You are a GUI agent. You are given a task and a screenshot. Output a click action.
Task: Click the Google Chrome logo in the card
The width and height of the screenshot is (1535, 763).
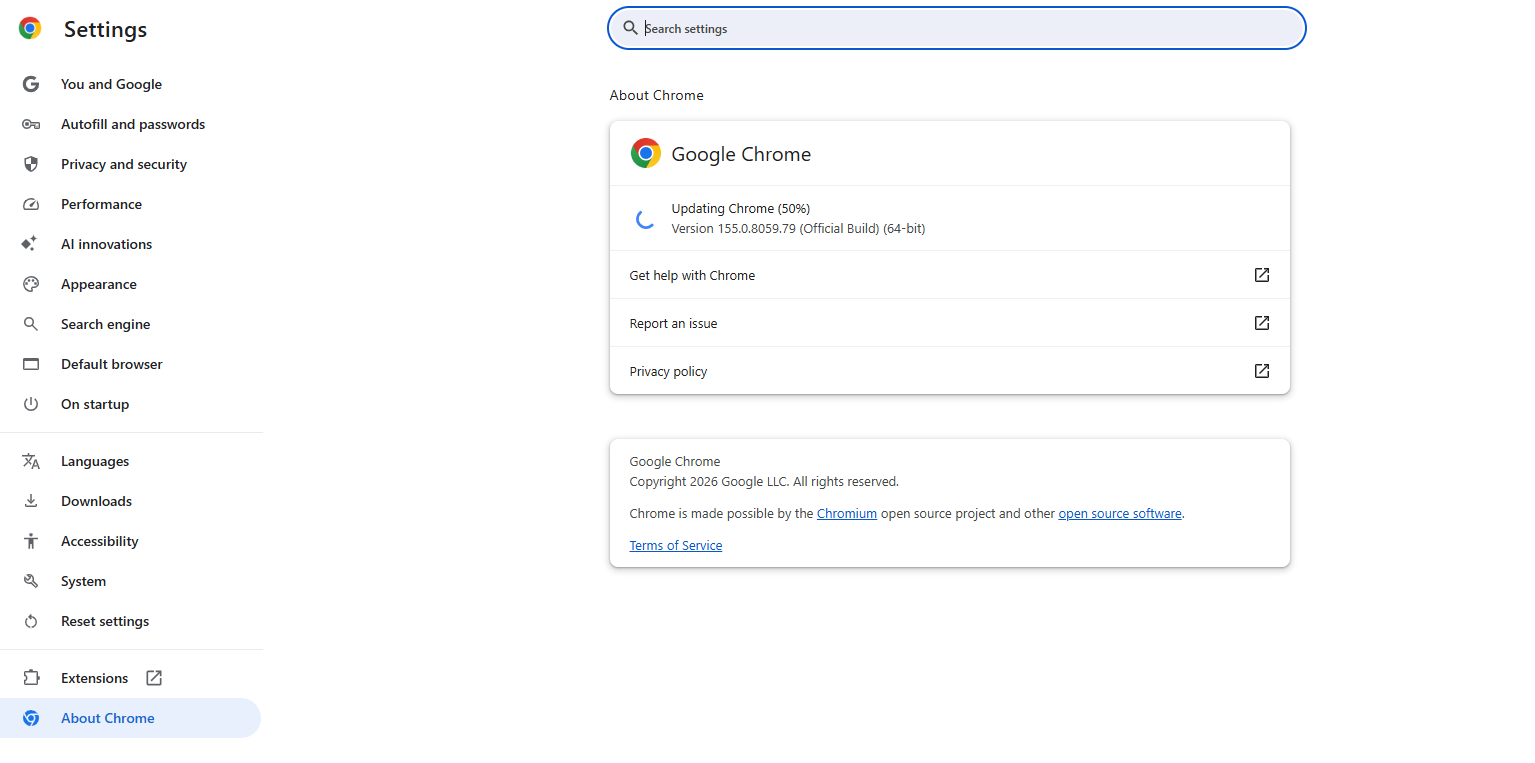point(646,153)
